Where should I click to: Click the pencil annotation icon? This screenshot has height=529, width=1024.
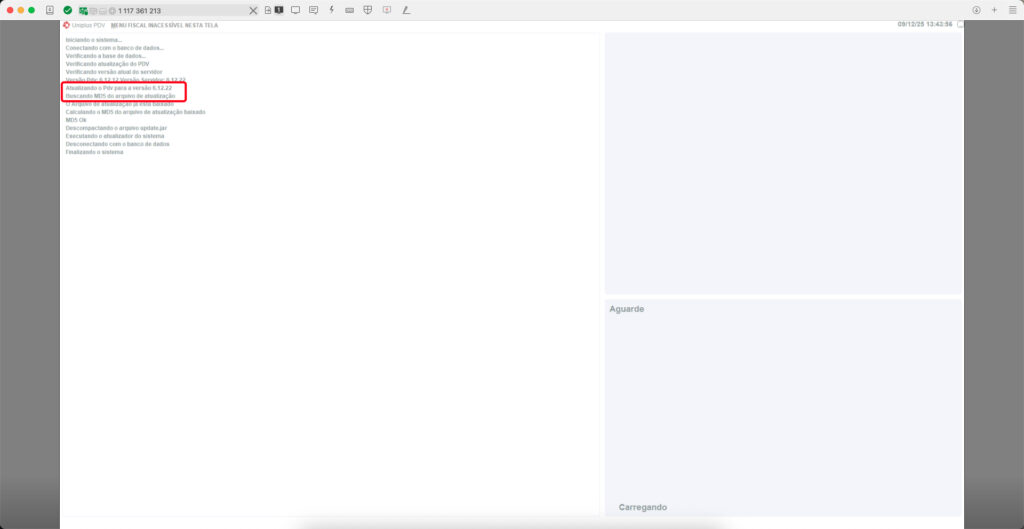[x=405, y=10]
